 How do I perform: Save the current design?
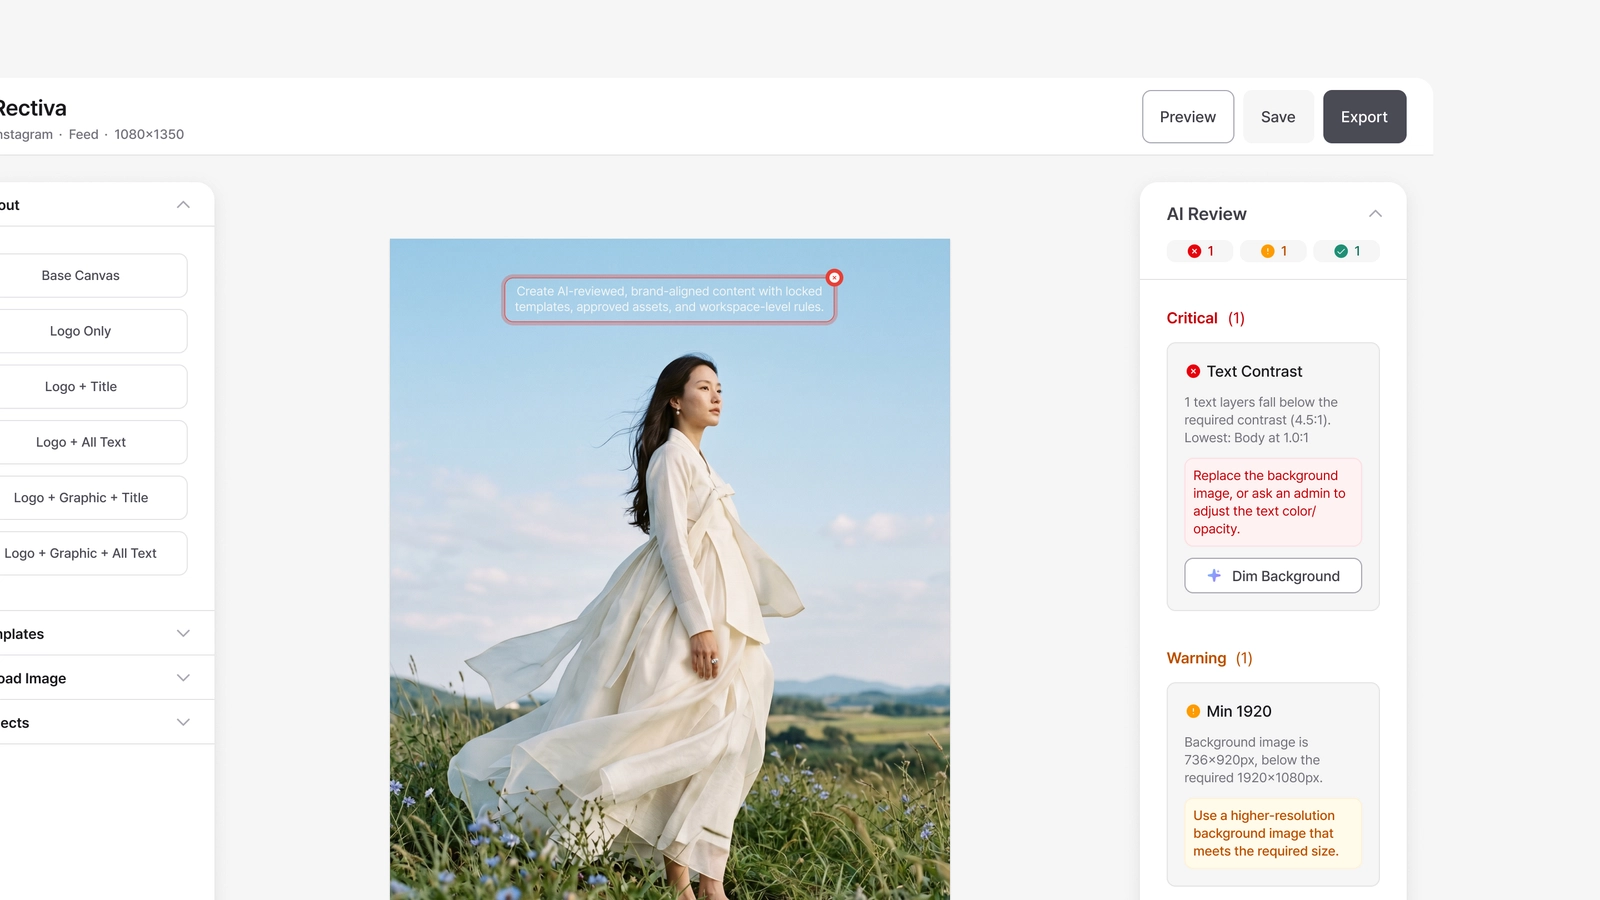click(x=1278, y=117)
